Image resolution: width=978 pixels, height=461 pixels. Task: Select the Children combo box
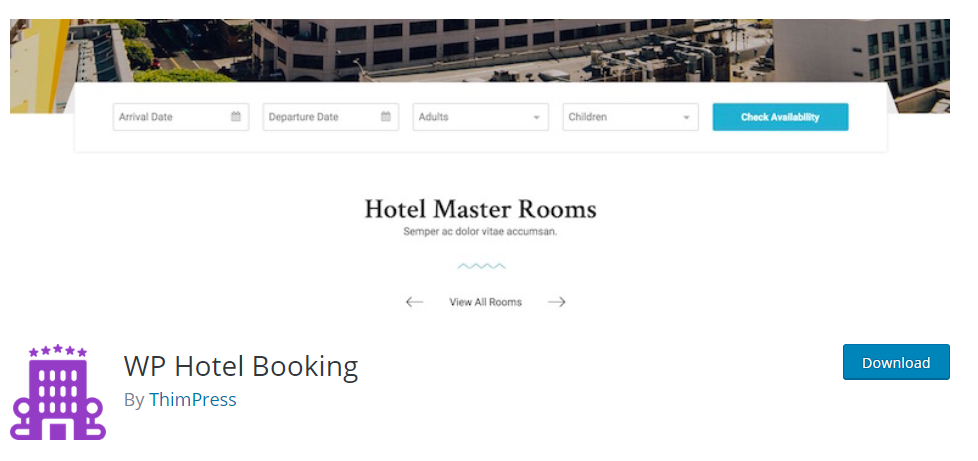click(630, 117)
